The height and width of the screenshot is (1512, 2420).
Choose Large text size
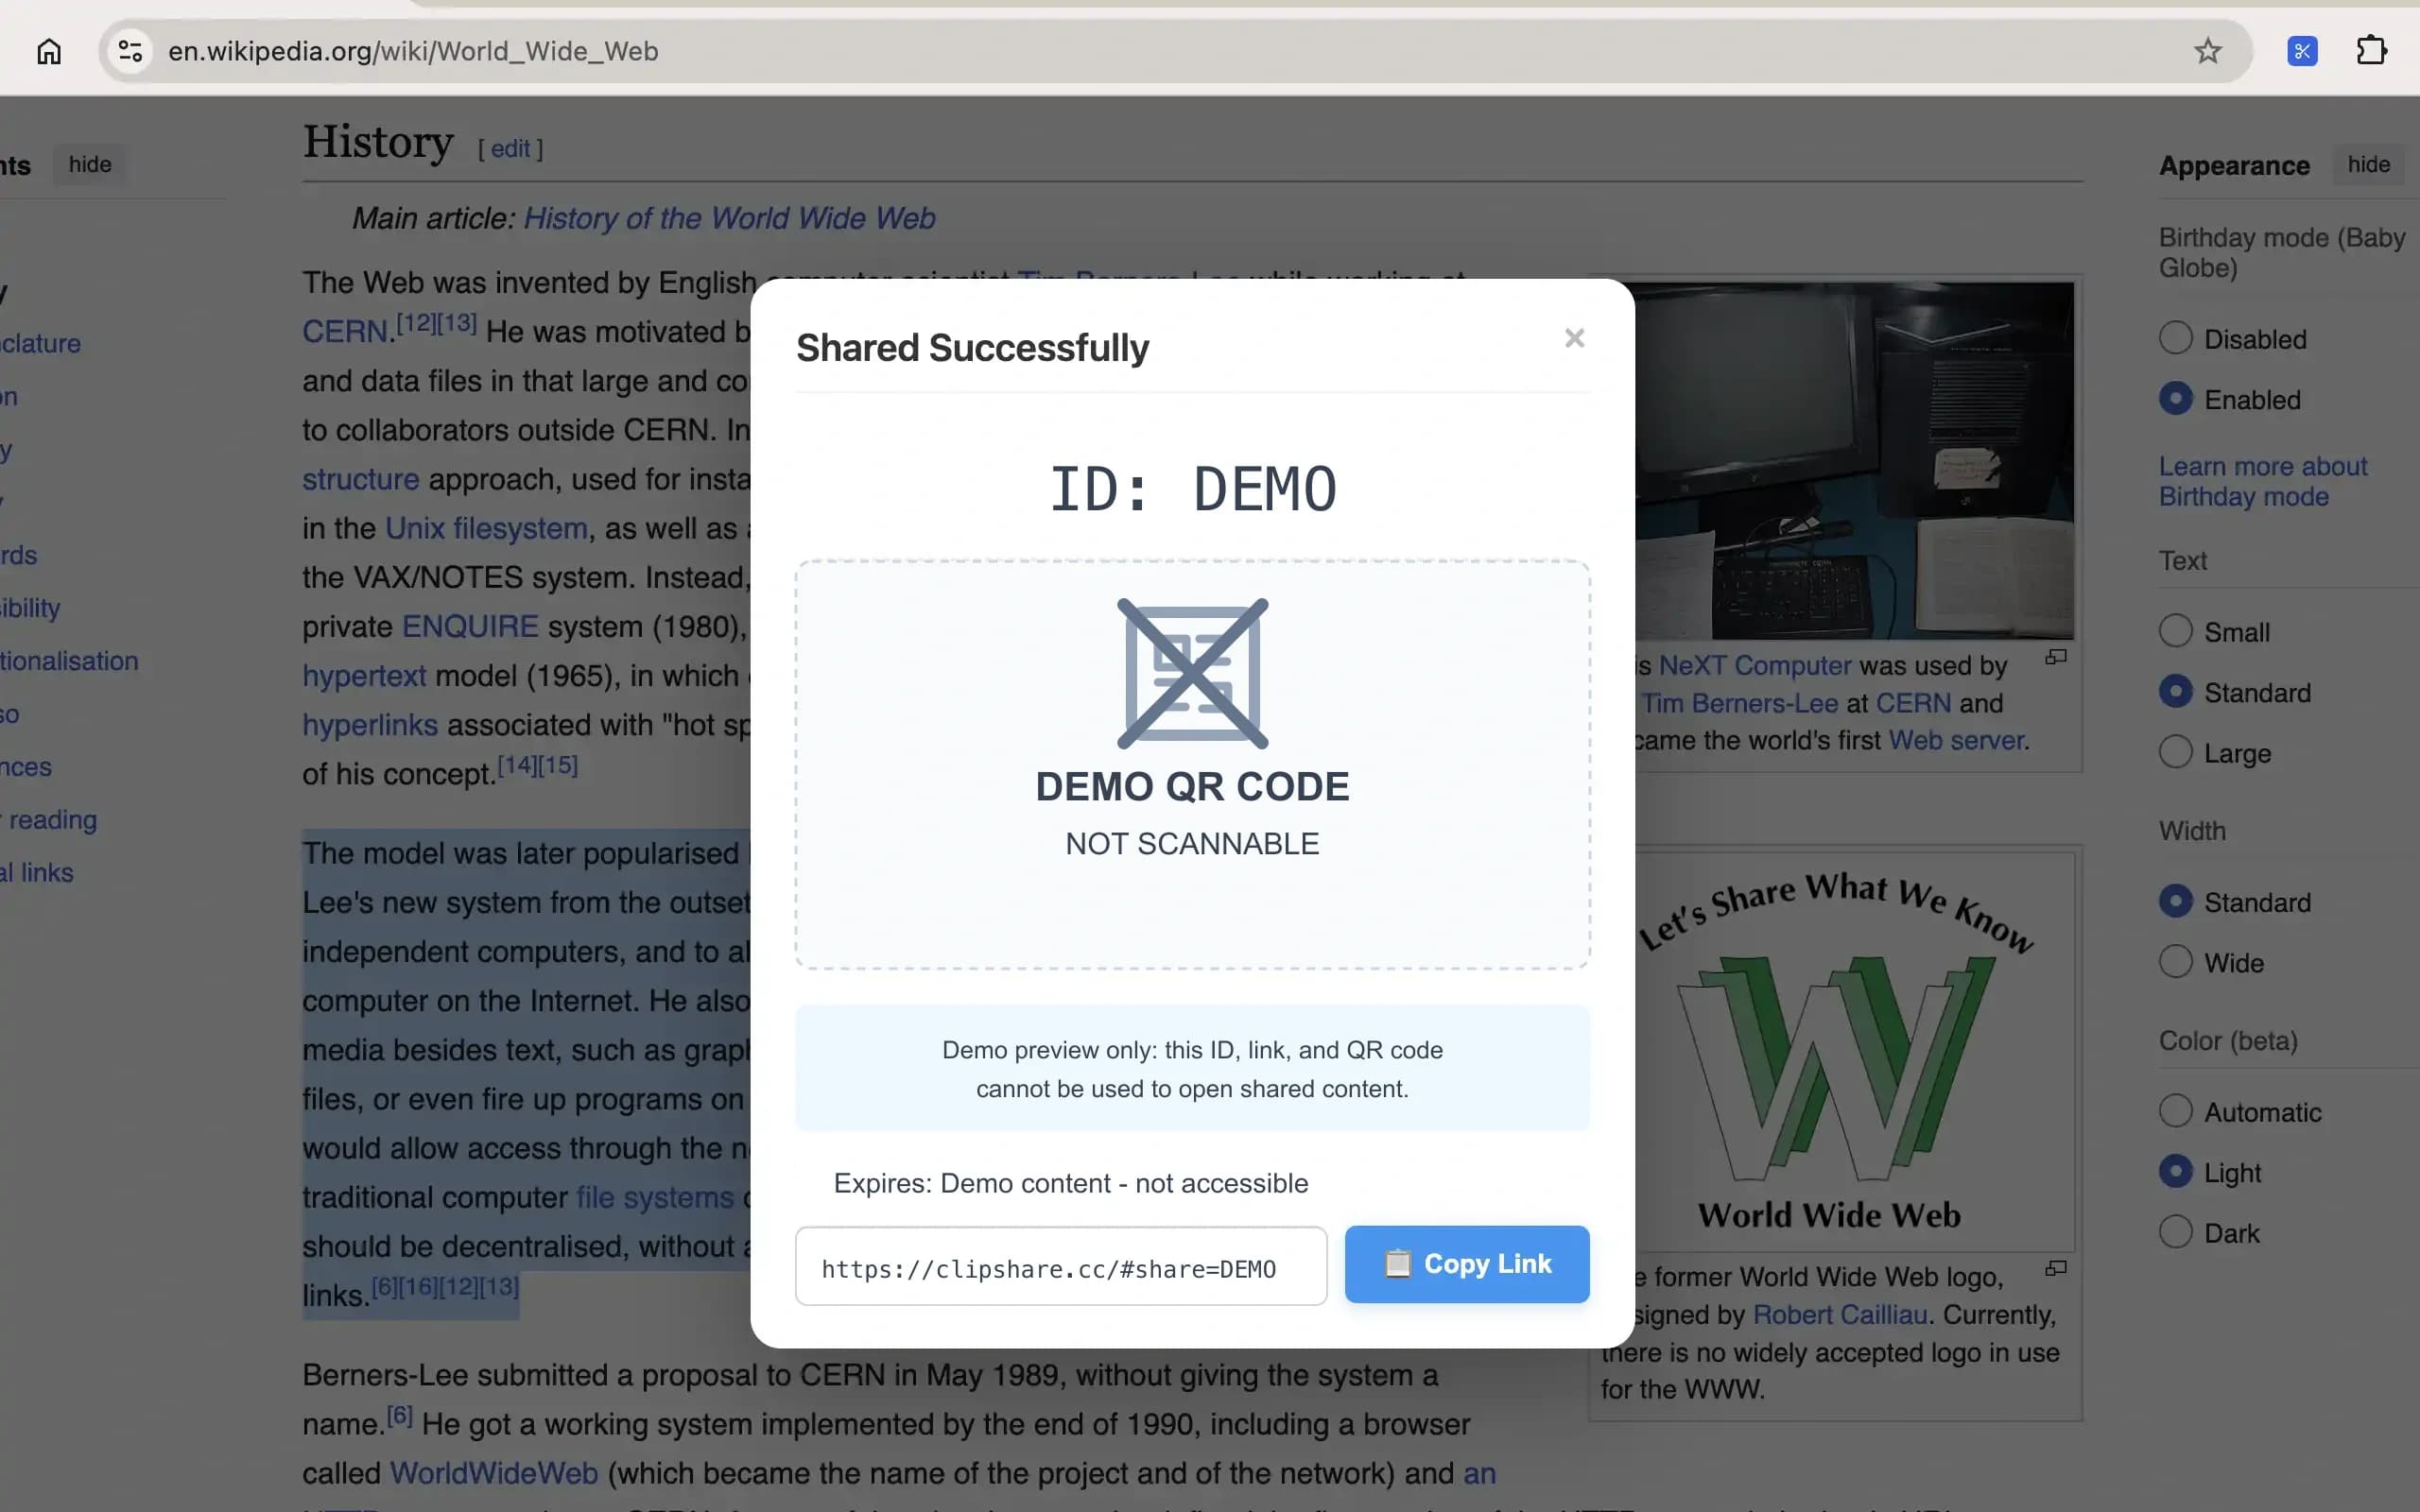coord(2175,752)
